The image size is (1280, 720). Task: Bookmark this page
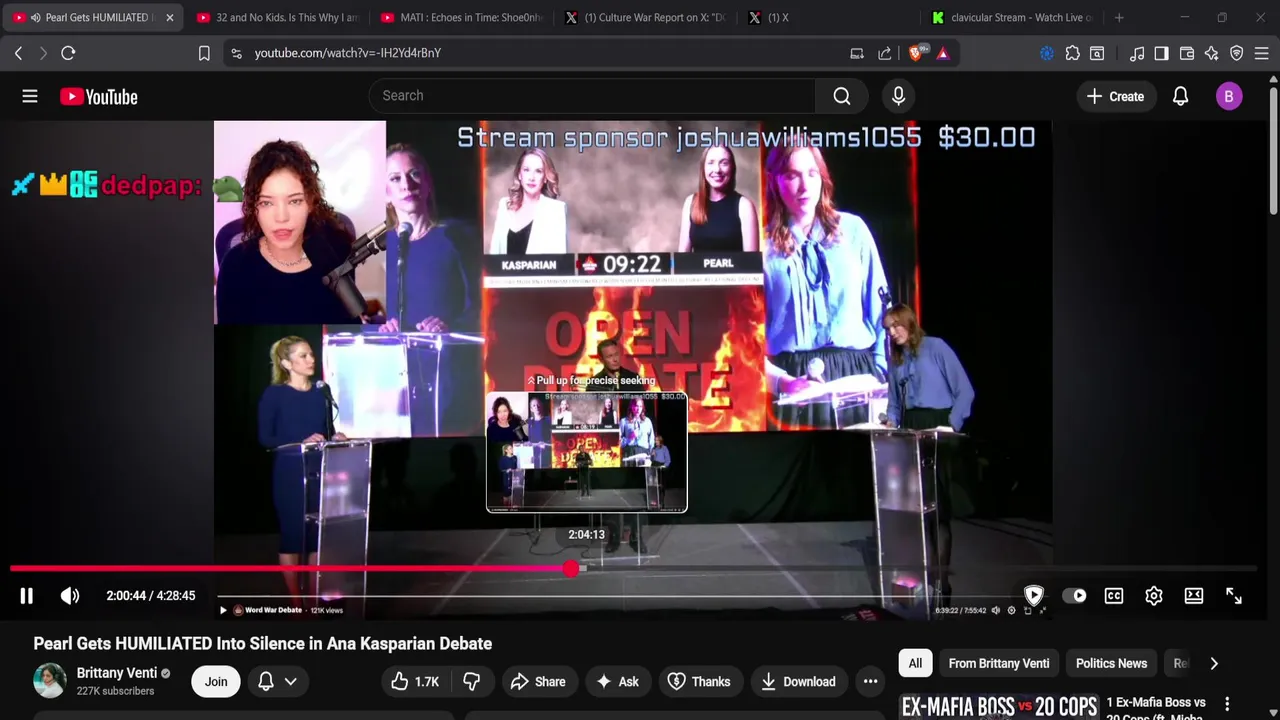pos(204,53)
